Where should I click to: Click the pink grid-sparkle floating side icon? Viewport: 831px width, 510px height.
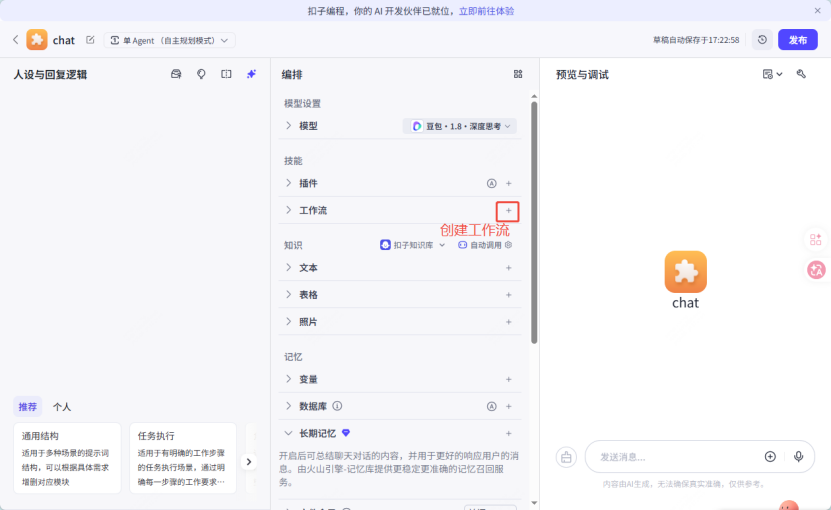[x=816, y=239]
